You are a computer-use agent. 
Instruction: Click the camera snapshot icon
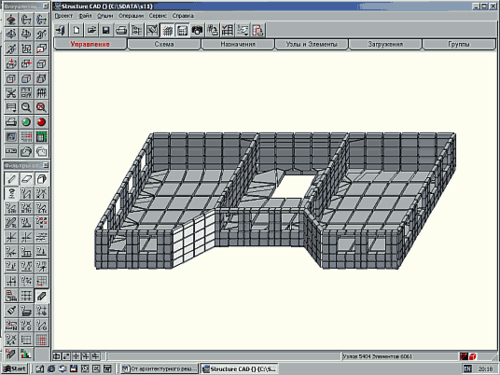(x=197, y=31)
